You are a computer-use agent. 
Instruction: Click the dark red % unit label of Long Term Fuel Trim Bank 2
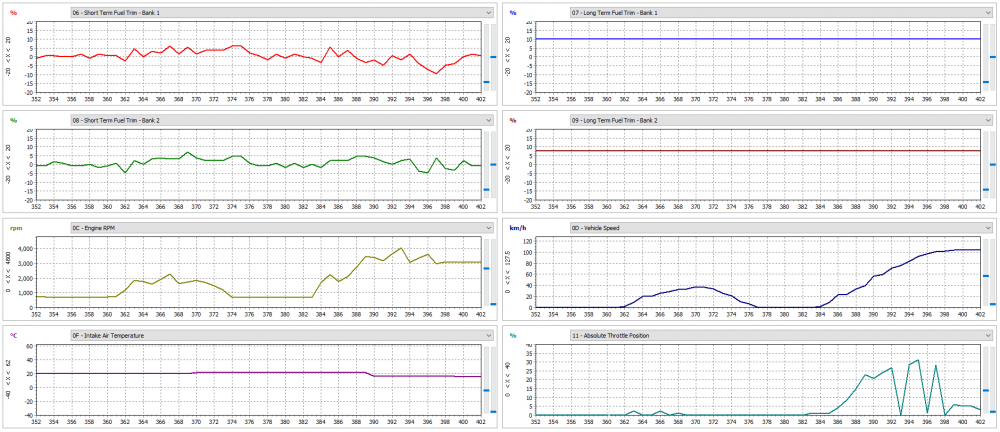tap(513, 121)
